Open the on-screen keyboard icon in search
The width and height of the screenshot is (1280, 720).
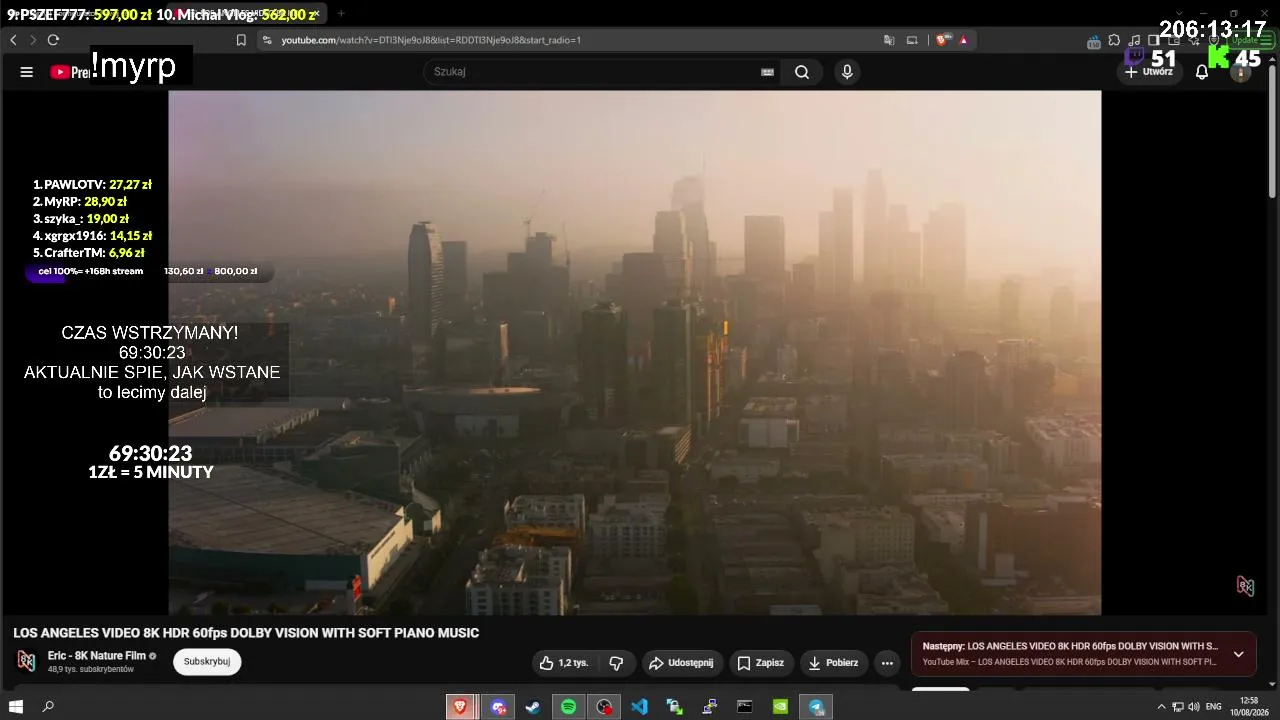click(768, 72)
